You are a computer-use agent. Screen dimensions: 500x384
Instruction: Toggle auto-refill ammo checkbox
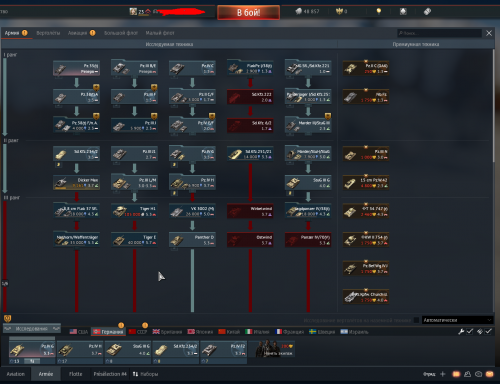pyautogui.click(x=488, y=331)
